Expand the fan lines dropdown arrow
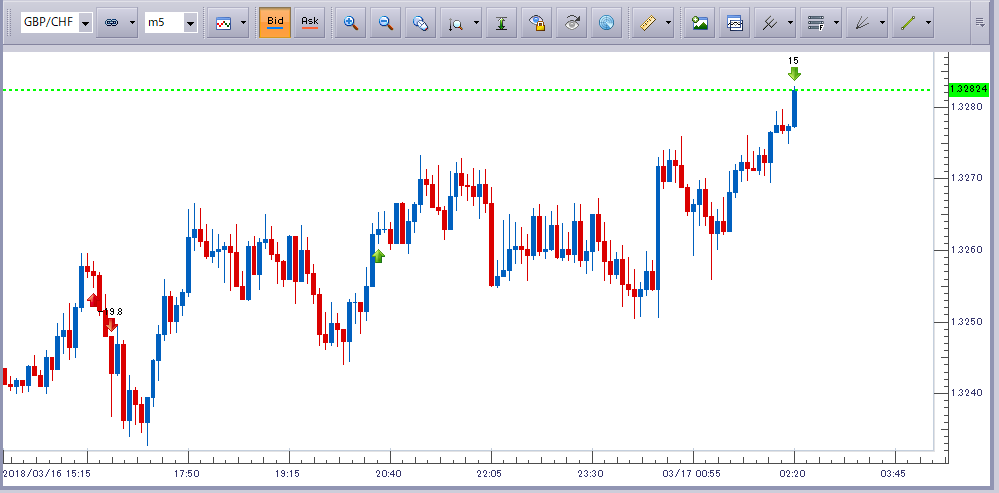This screenshot has width=999, height=493. [882, 23]
